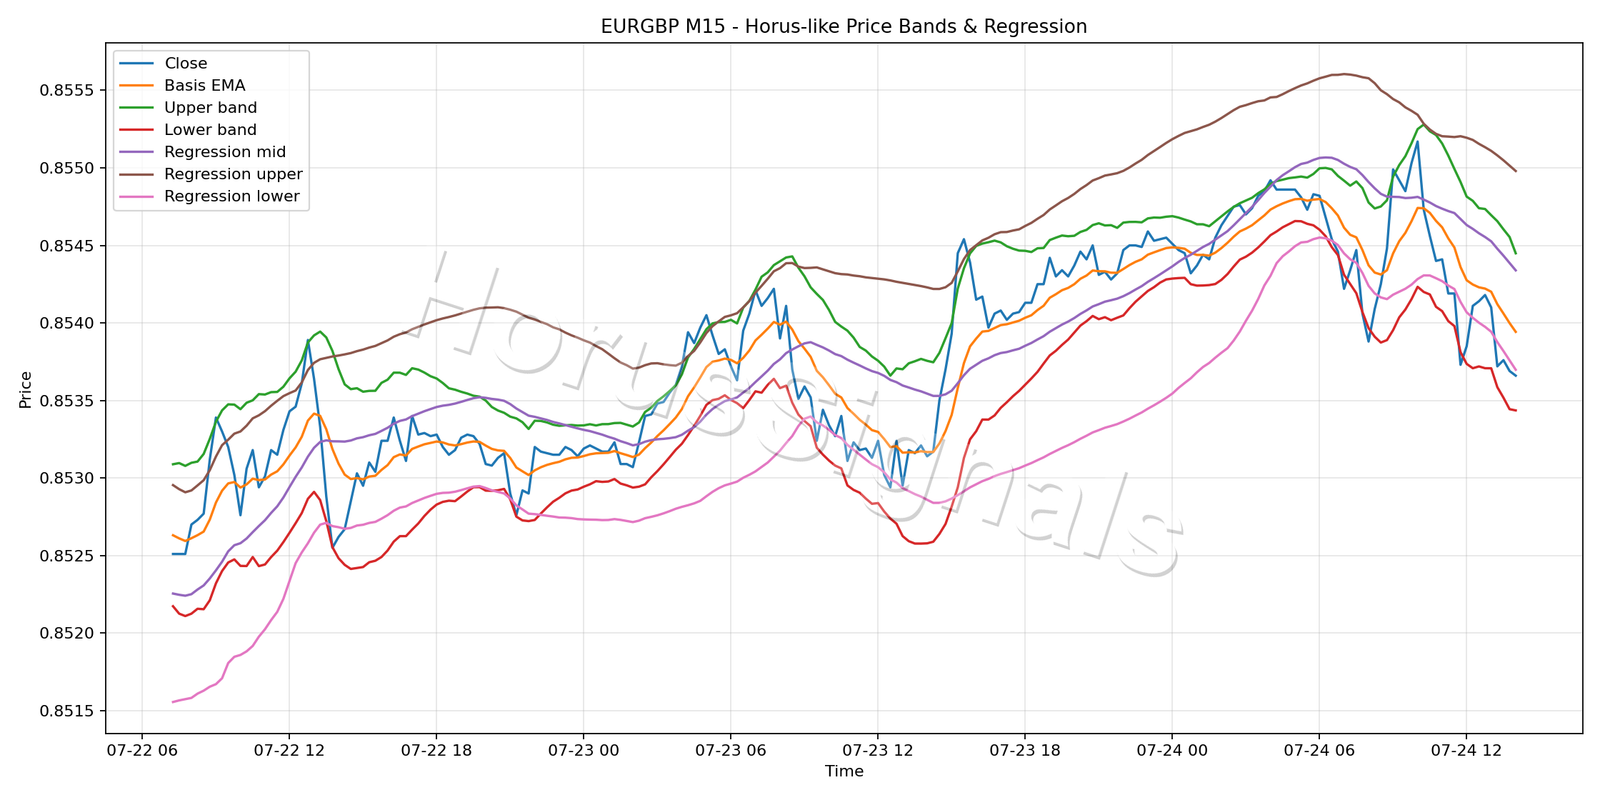Viewport: 1600px width, 800px height.
Task: Click the y-axis tick '0.8515'
Action: (66, 711)
